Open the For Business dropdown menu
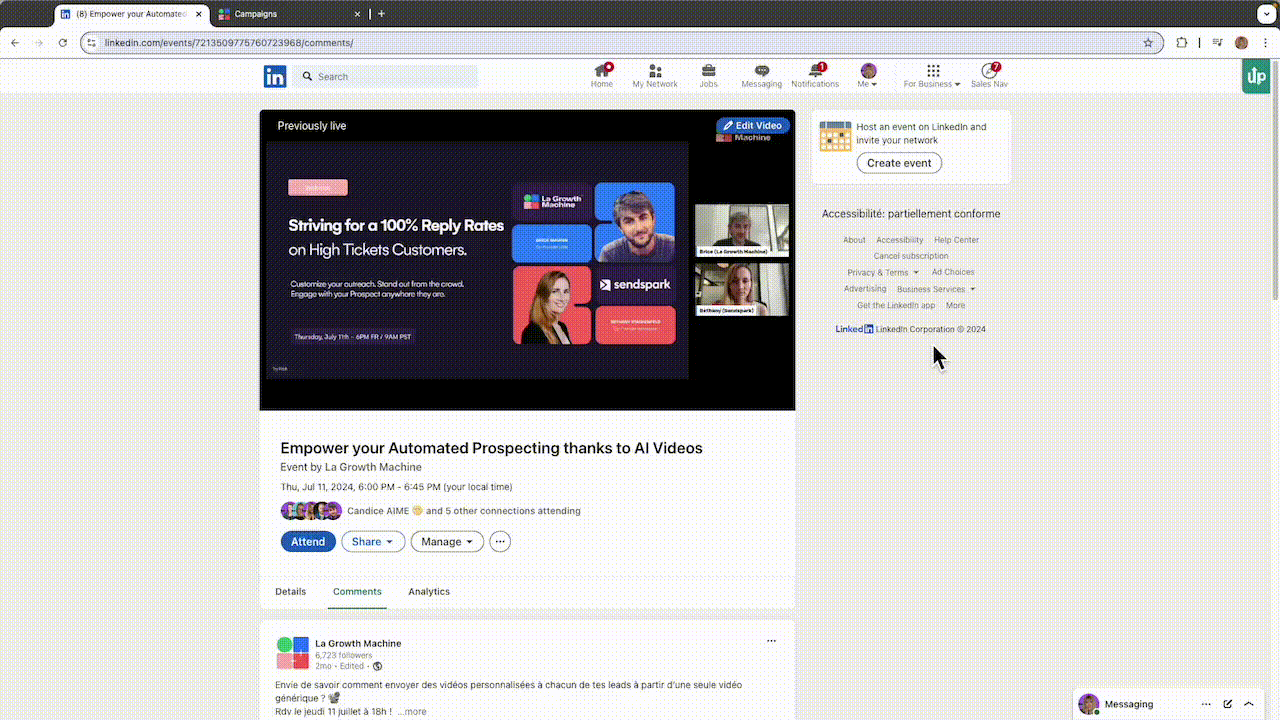 932,76
